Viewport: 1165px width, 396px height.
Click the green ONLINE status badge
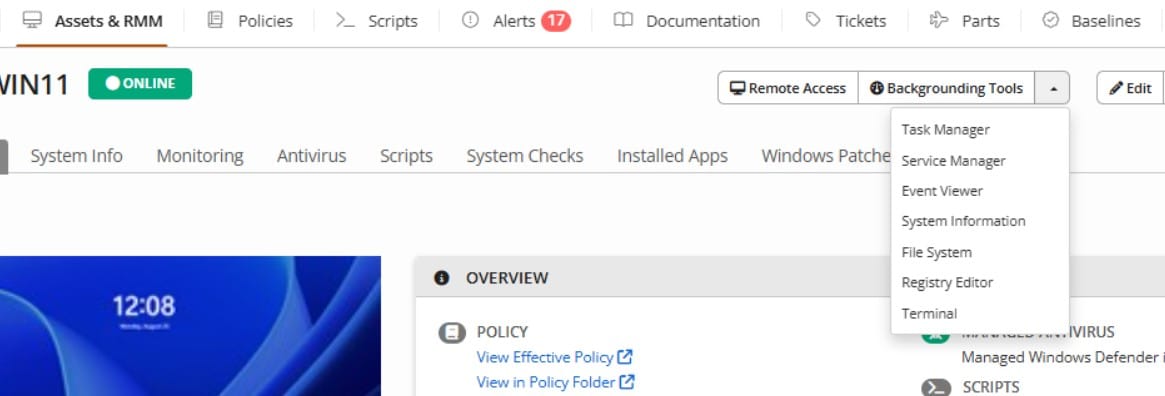[140, 84]
